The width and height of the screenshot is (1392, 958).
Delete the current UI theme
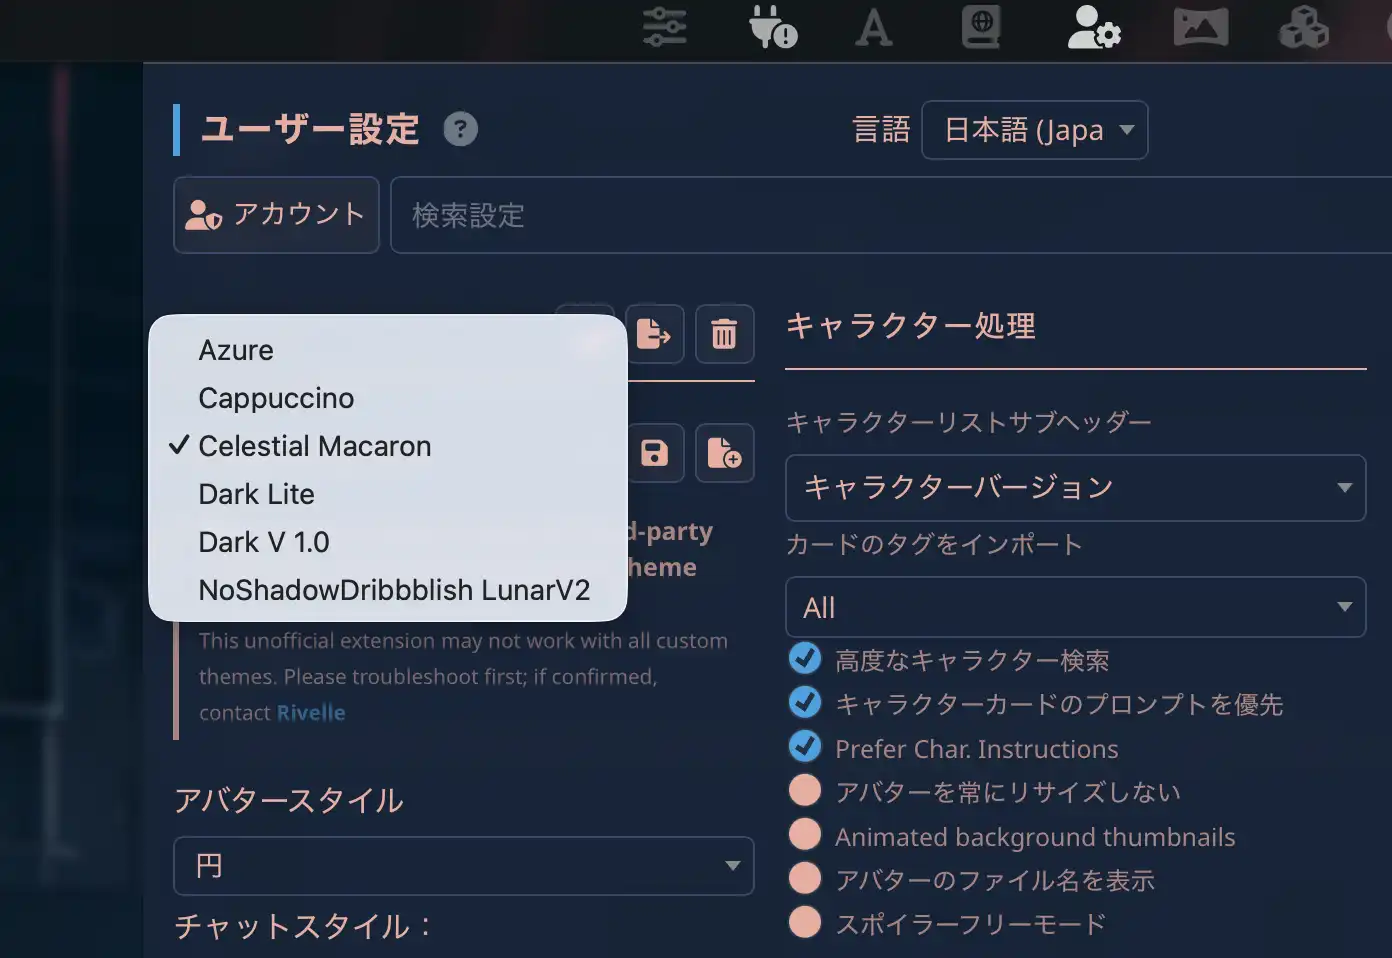[724, 334]
